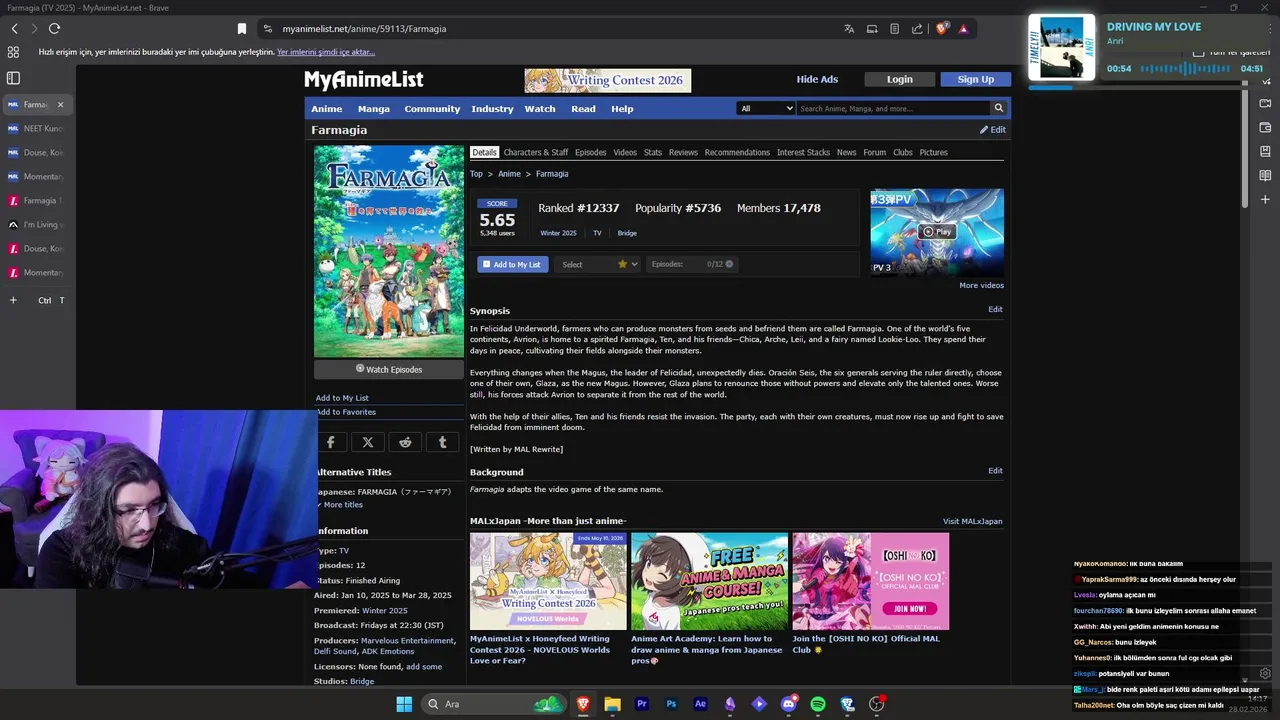The image size is (1280, 720).
Task: Share on X (Twitter) icon
Action: (368, 442)
